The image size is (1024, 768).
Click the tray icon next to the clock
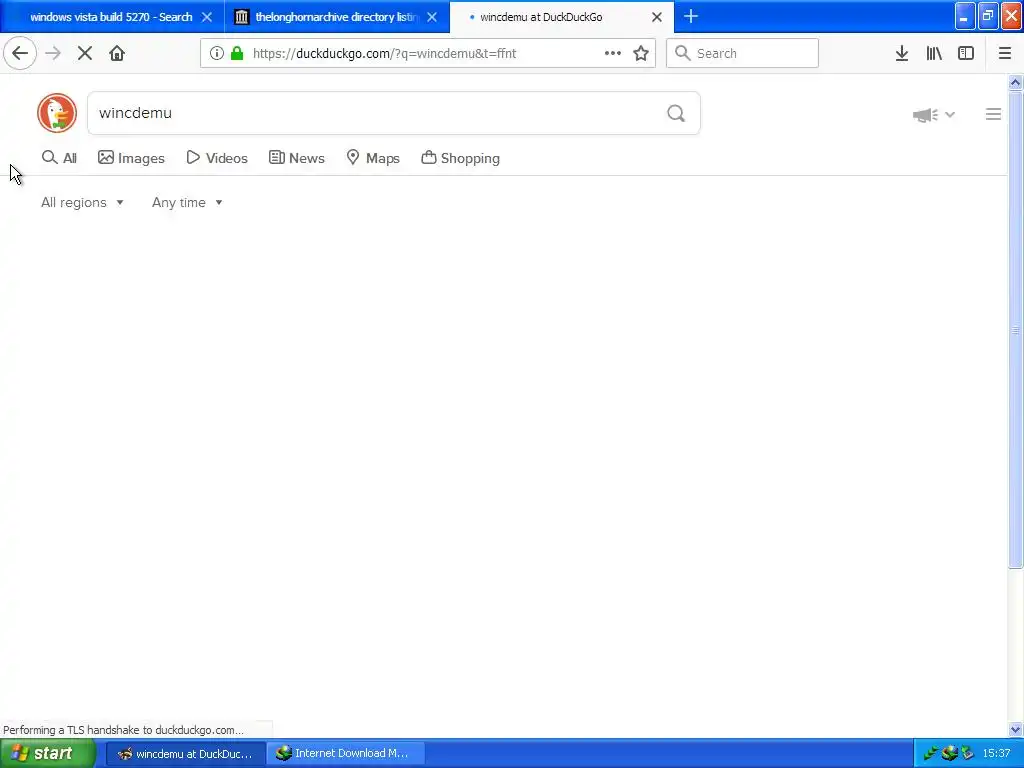967,754
